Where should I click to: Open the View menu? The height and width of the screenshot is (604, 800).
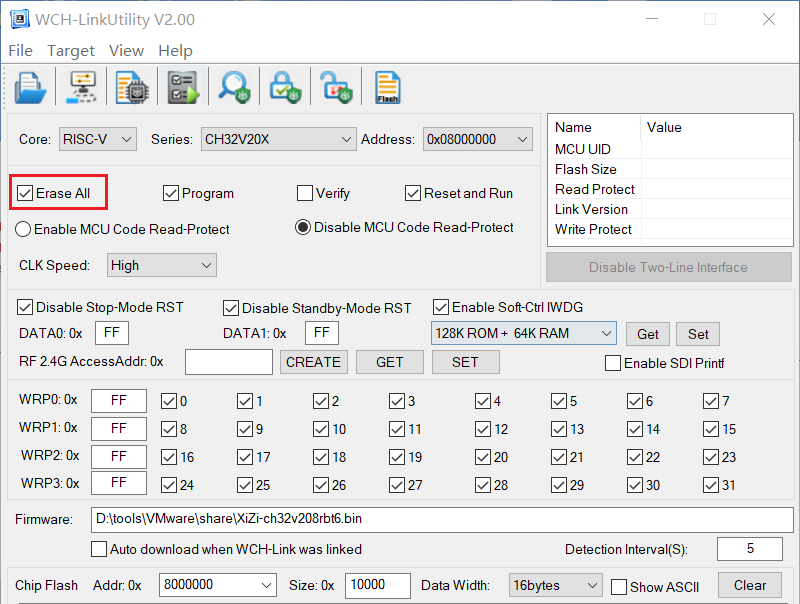[x=126, y=51]
